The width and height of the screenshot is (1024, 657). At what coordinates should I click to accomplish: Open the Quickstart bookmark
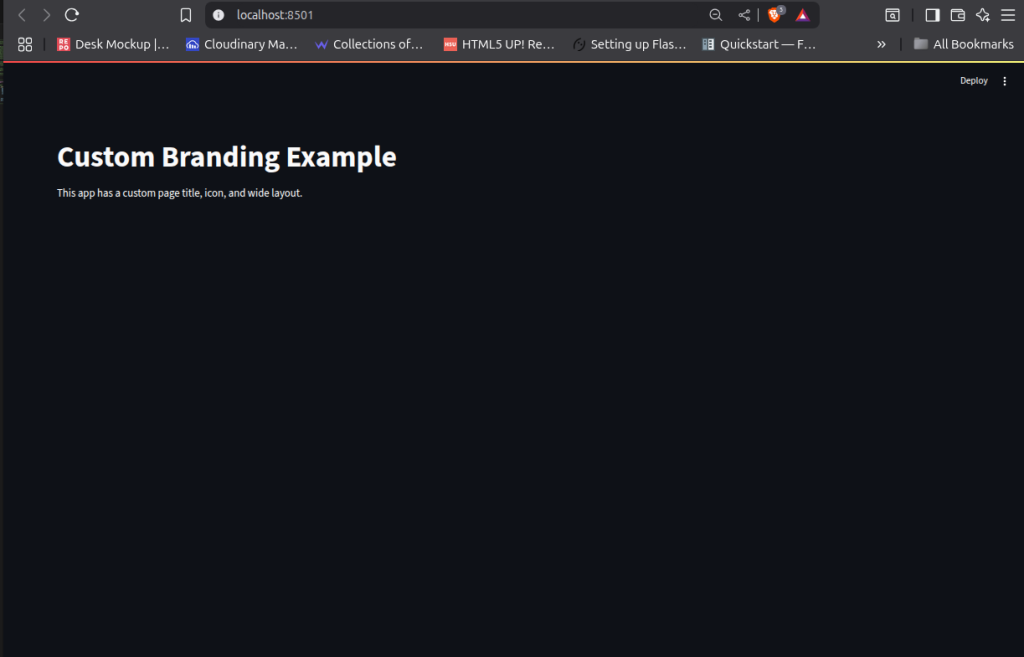point(759,44)
